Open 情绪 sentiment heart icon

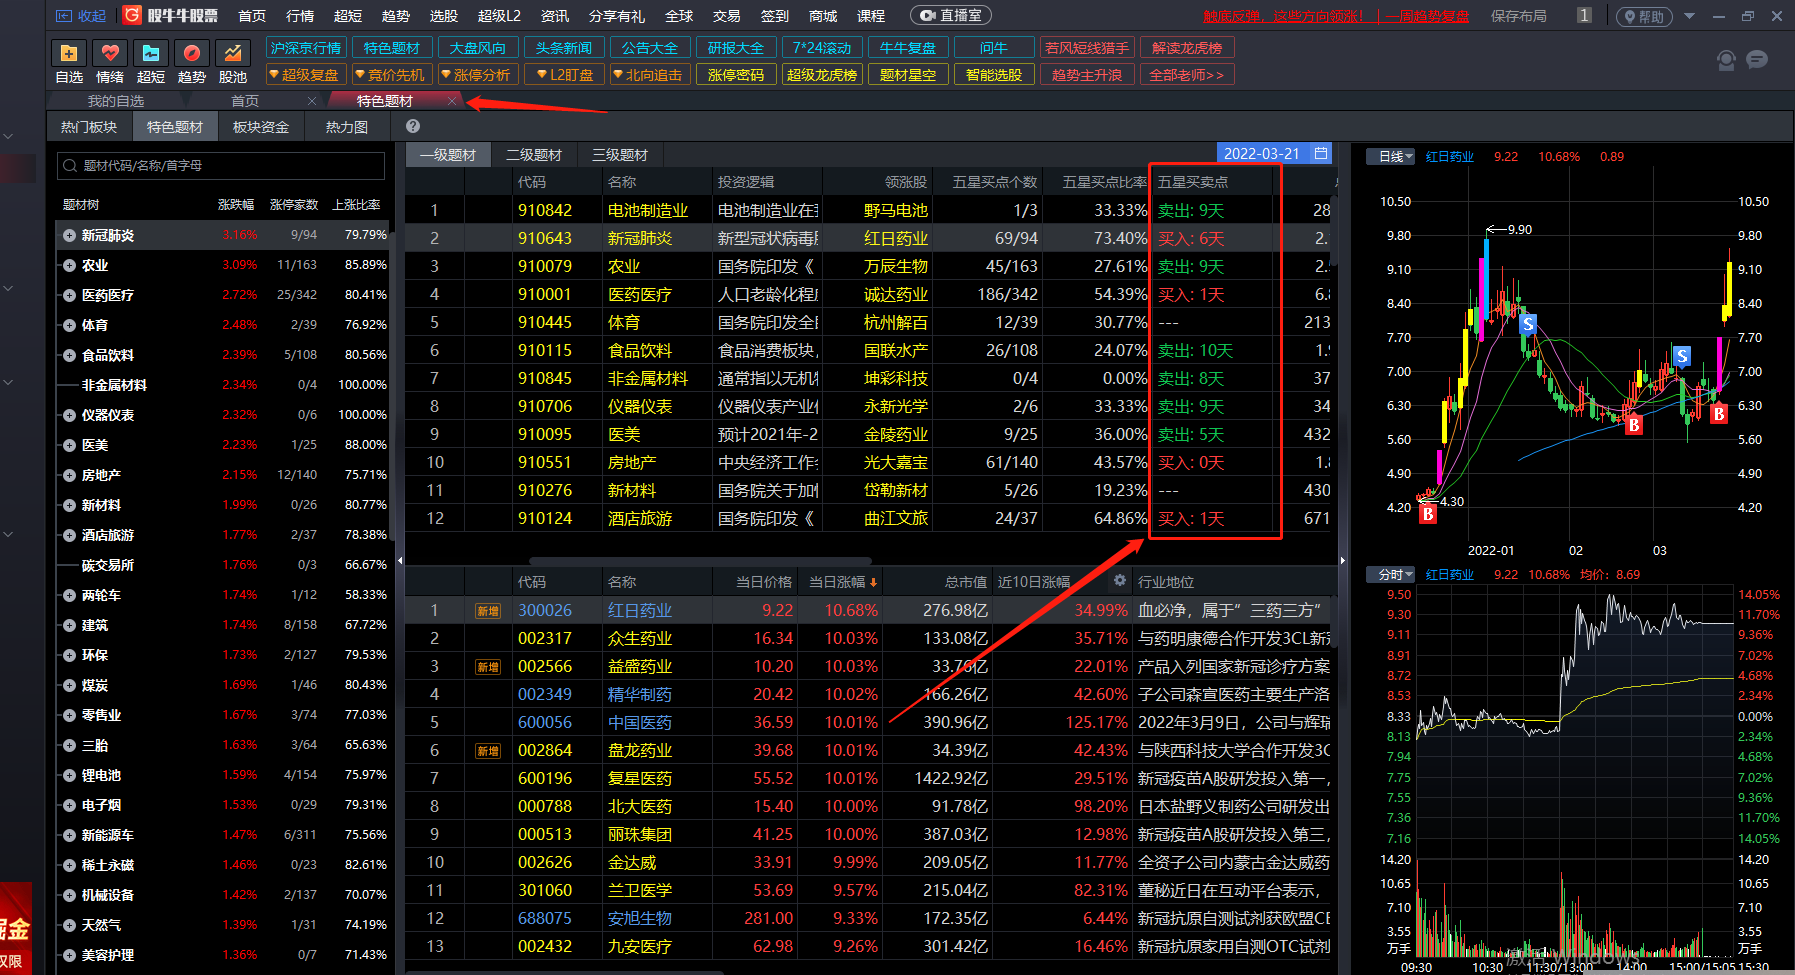110,53
